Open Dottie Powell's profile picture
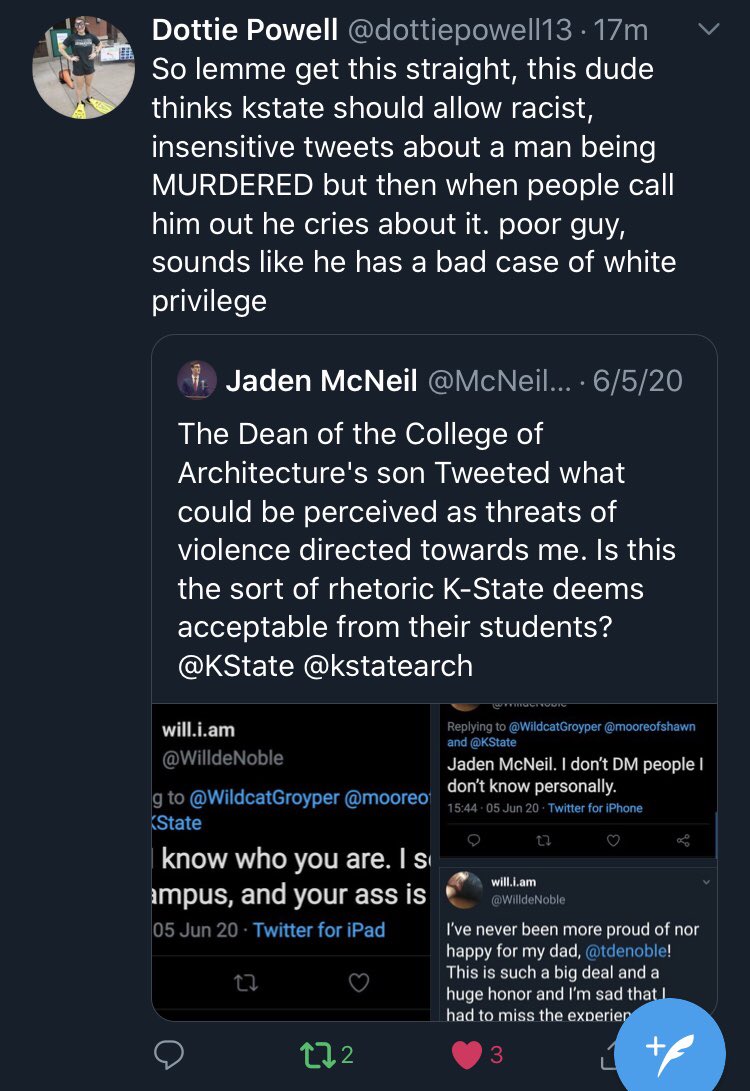Screen dimensions: 750x1091 point(83,67)
